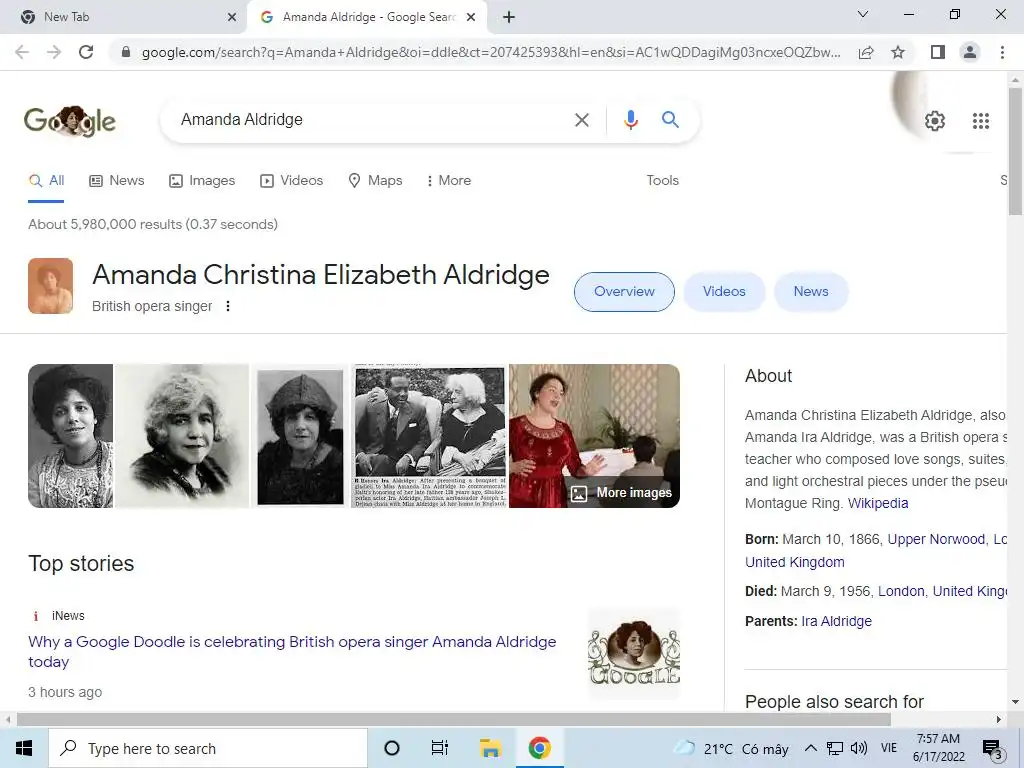The height and width of the screenshot is (768, 1024).
Task: Switch to the New Tab tab
Action: click(x=124, y=17)
